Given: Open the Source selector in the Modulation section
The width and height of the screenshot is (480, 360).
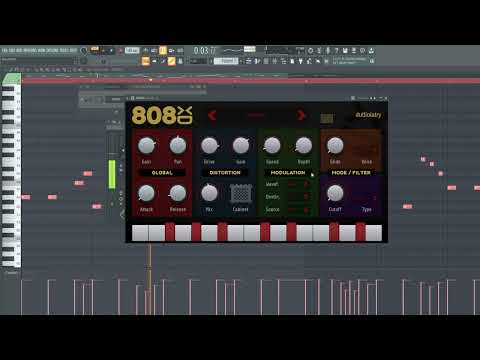Looking at the screenshot, I should pos(298,209).
